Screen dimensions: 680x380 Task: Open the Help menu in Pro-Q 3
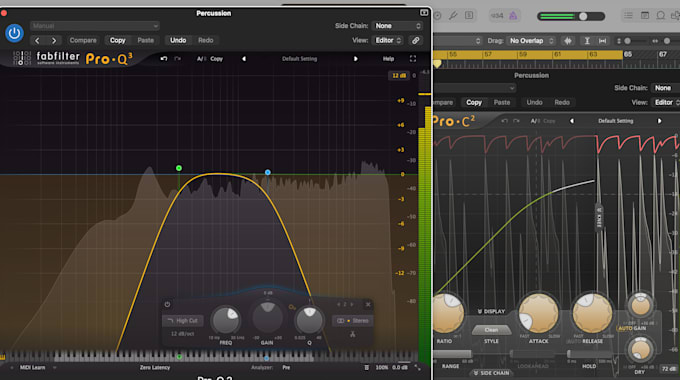tap(388, 59)
